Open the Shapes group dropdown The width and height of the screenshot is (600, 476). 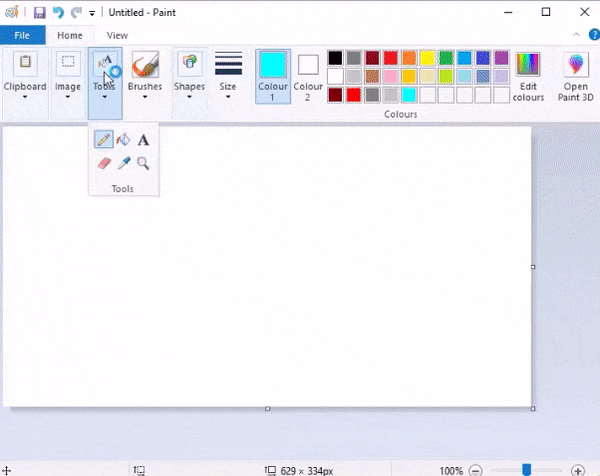pyautogui.click(x=189, y=83)
